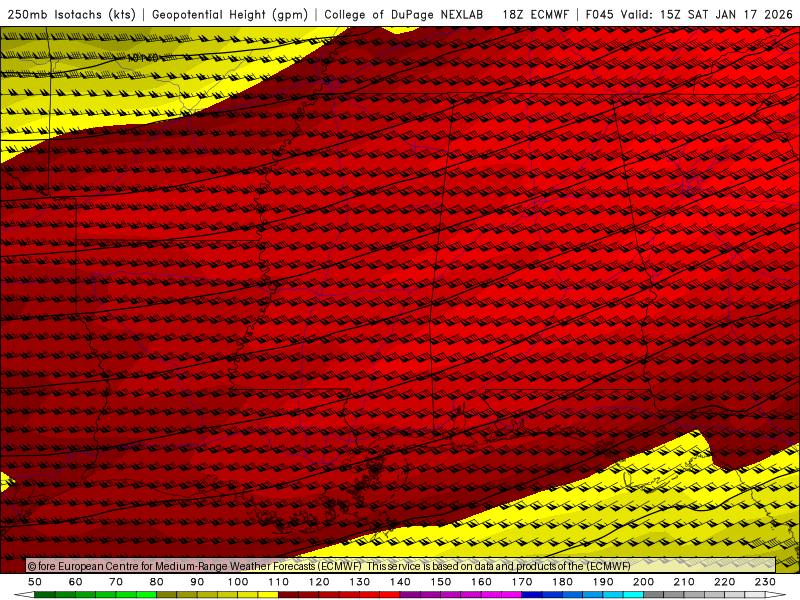
Task: Click the 190 label on the legend
Action: point(603,582)
